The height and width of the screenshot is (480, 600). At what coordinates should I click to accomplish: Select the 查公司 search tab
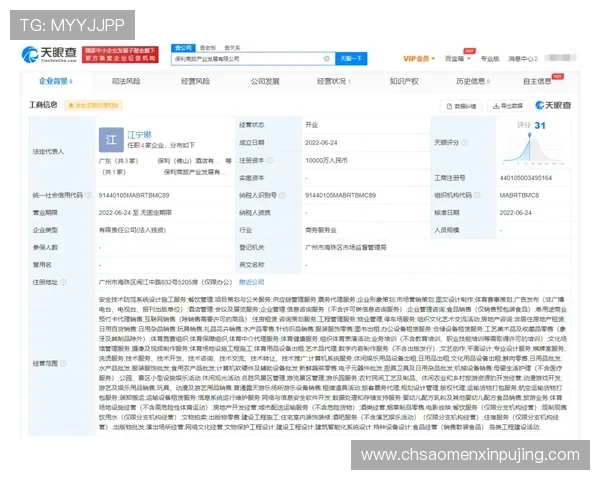(x=183, y=48)
